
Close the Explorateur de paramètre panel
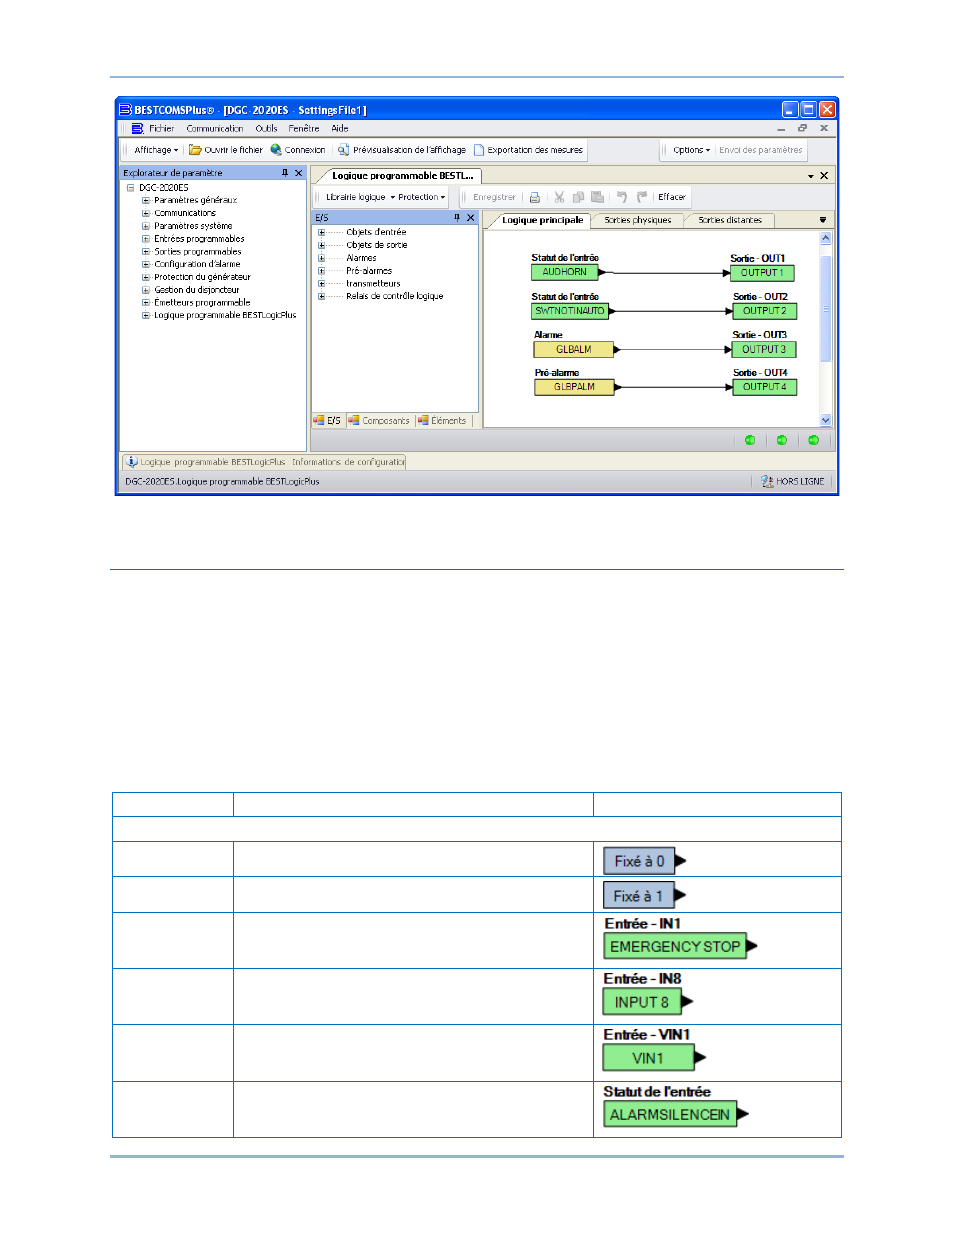(x=298, y=173)
